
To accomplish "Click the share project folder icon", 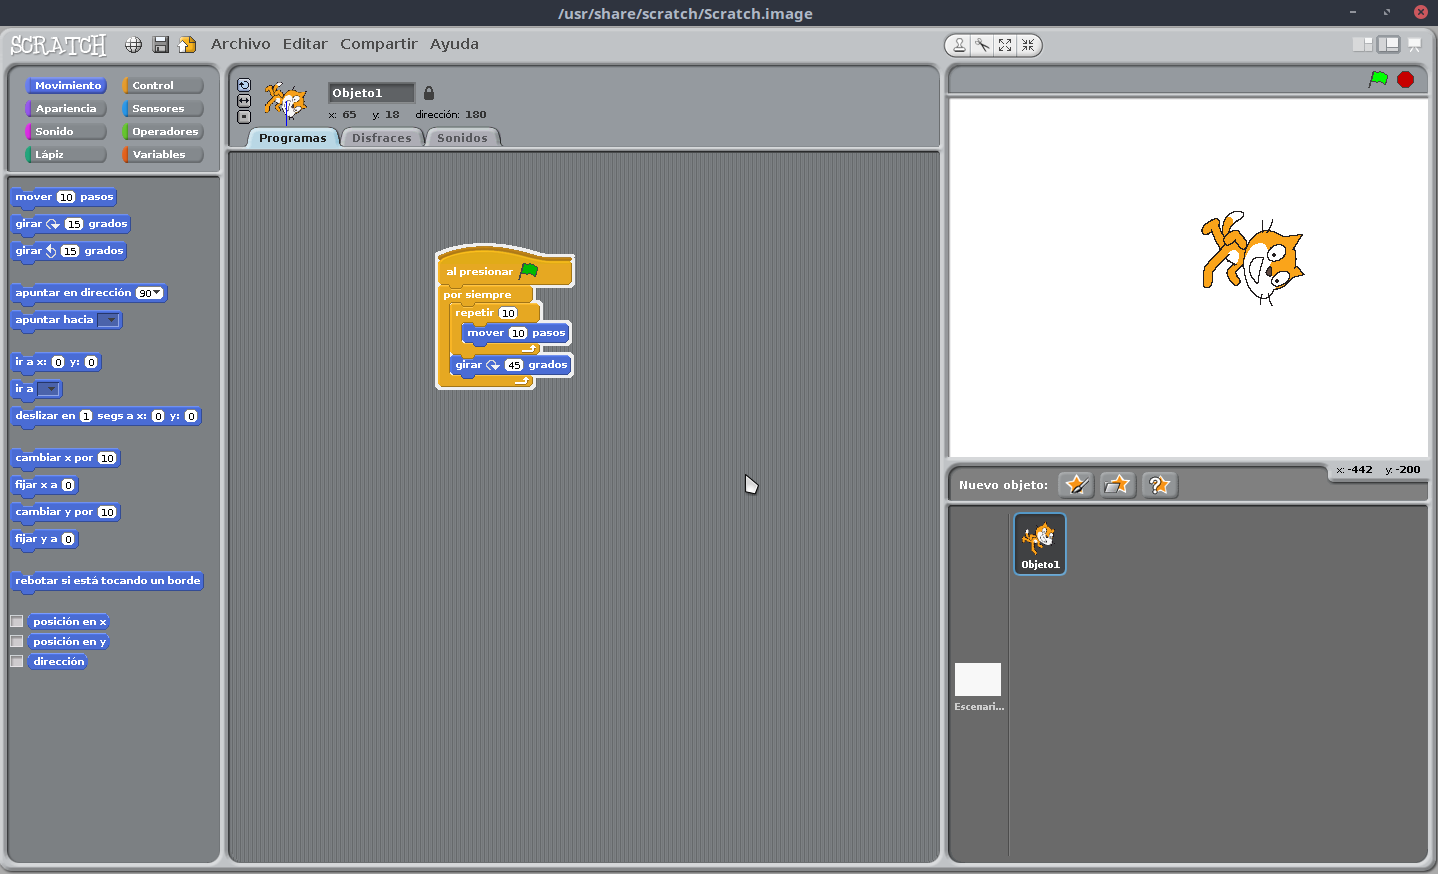I will coord(187,45).
